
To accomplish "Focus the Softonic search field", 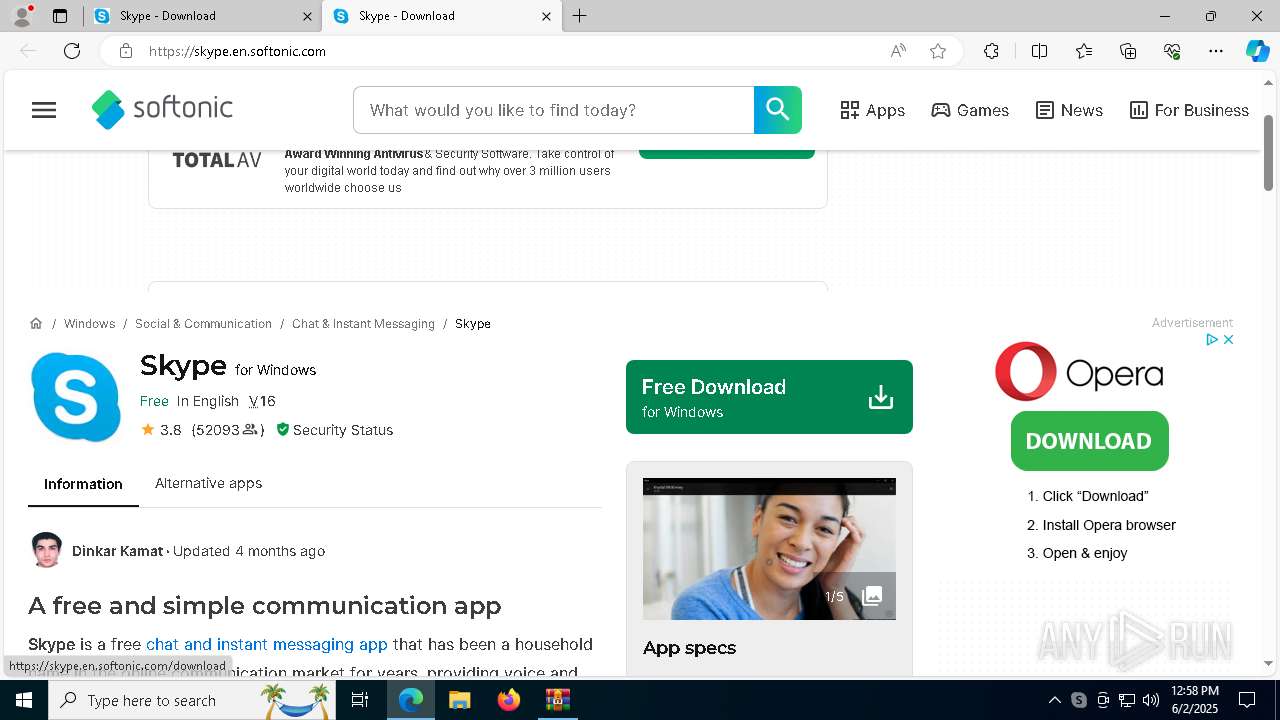I will click(553, 110).
